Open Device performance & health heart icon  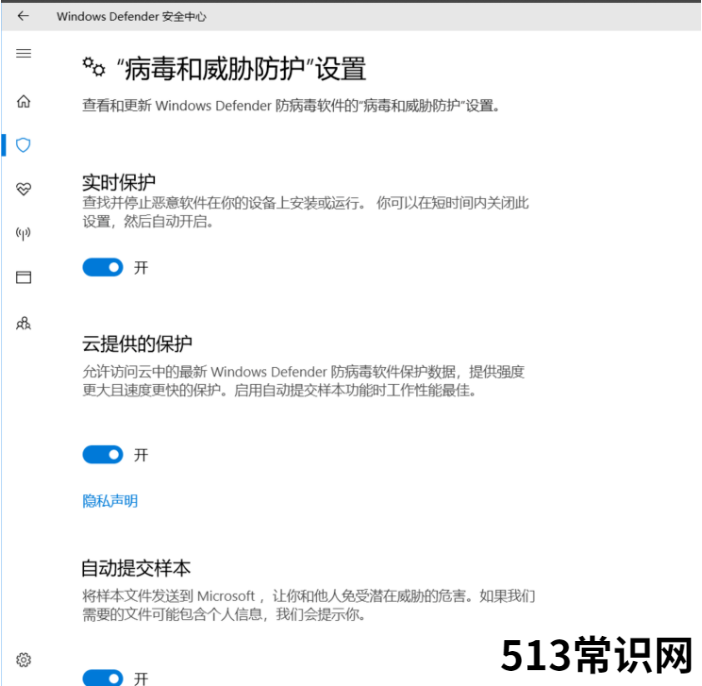24,189
